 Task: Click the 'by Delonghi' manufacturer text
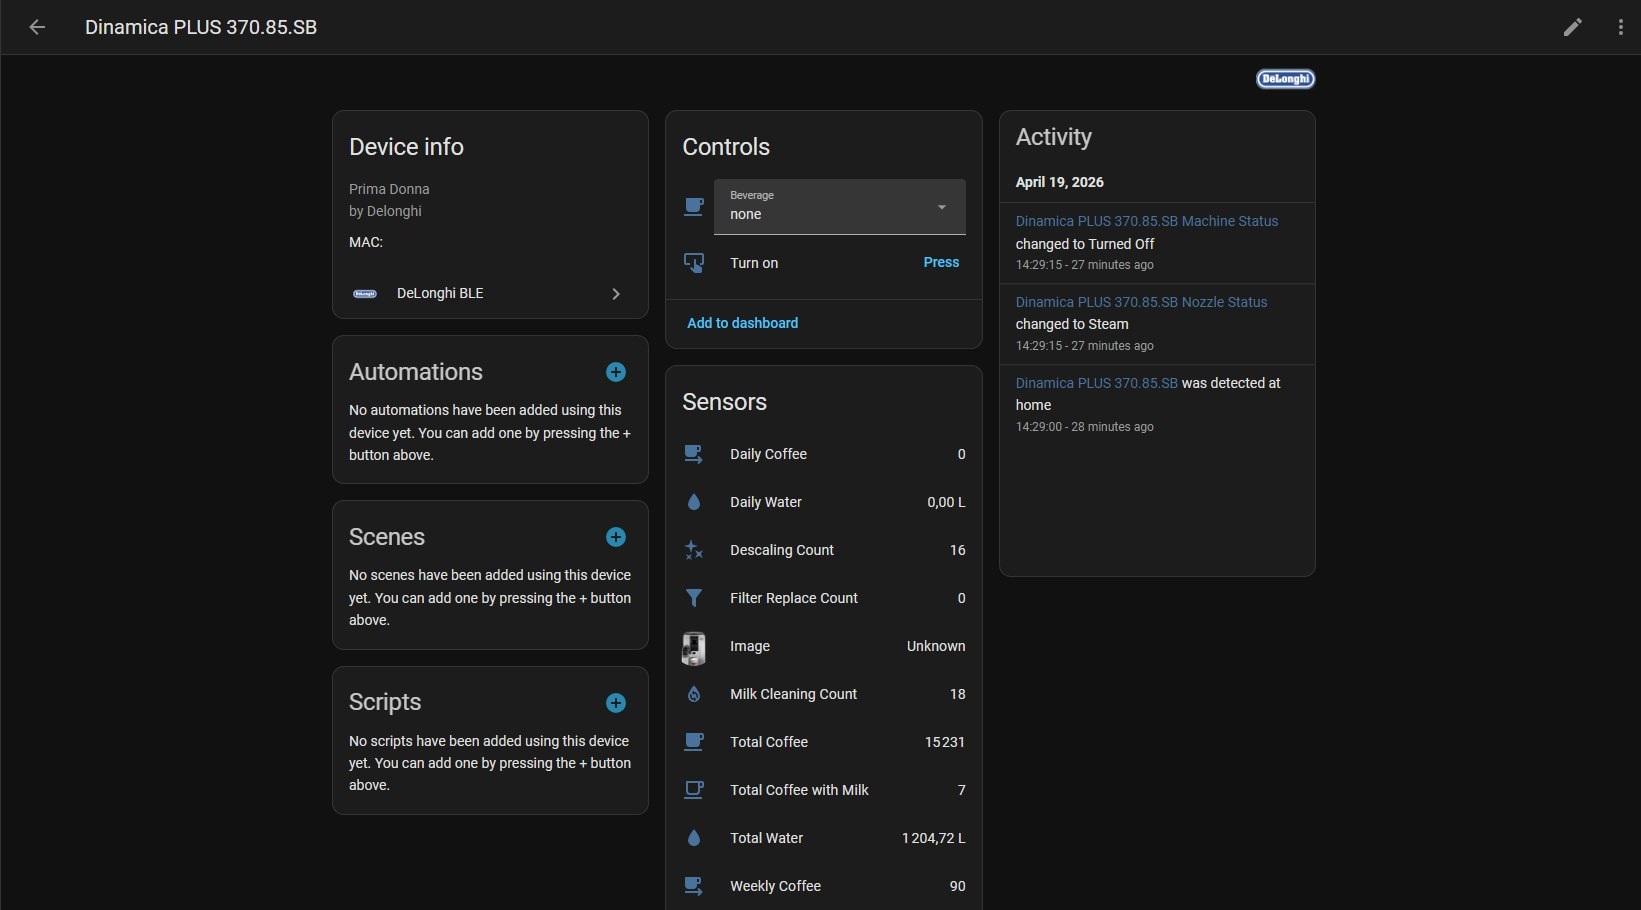coord(385,211)
